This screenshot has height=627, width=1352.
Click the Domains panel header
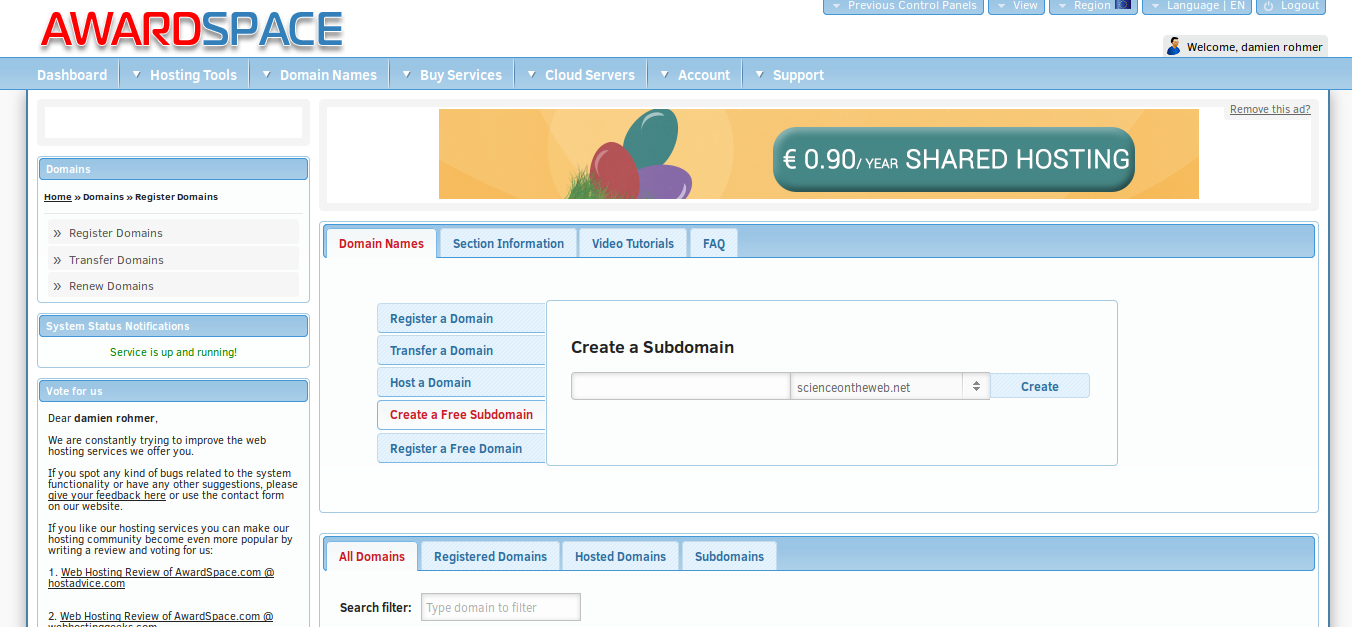pos(173,169)
